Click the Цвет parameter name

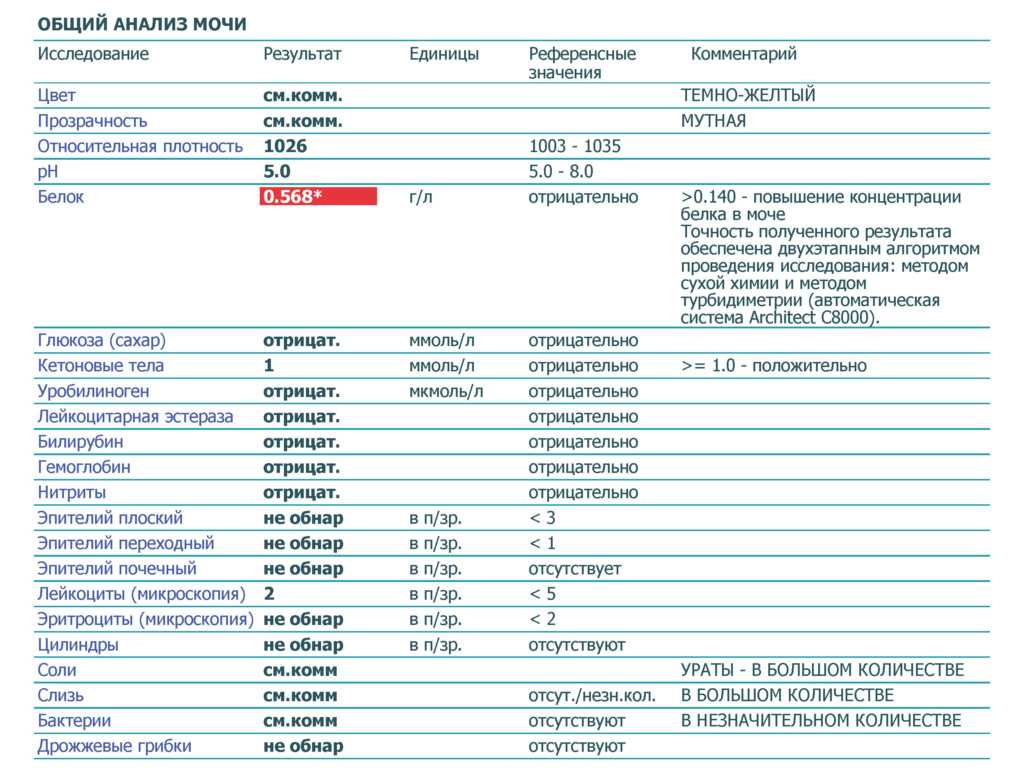point(56,95)
